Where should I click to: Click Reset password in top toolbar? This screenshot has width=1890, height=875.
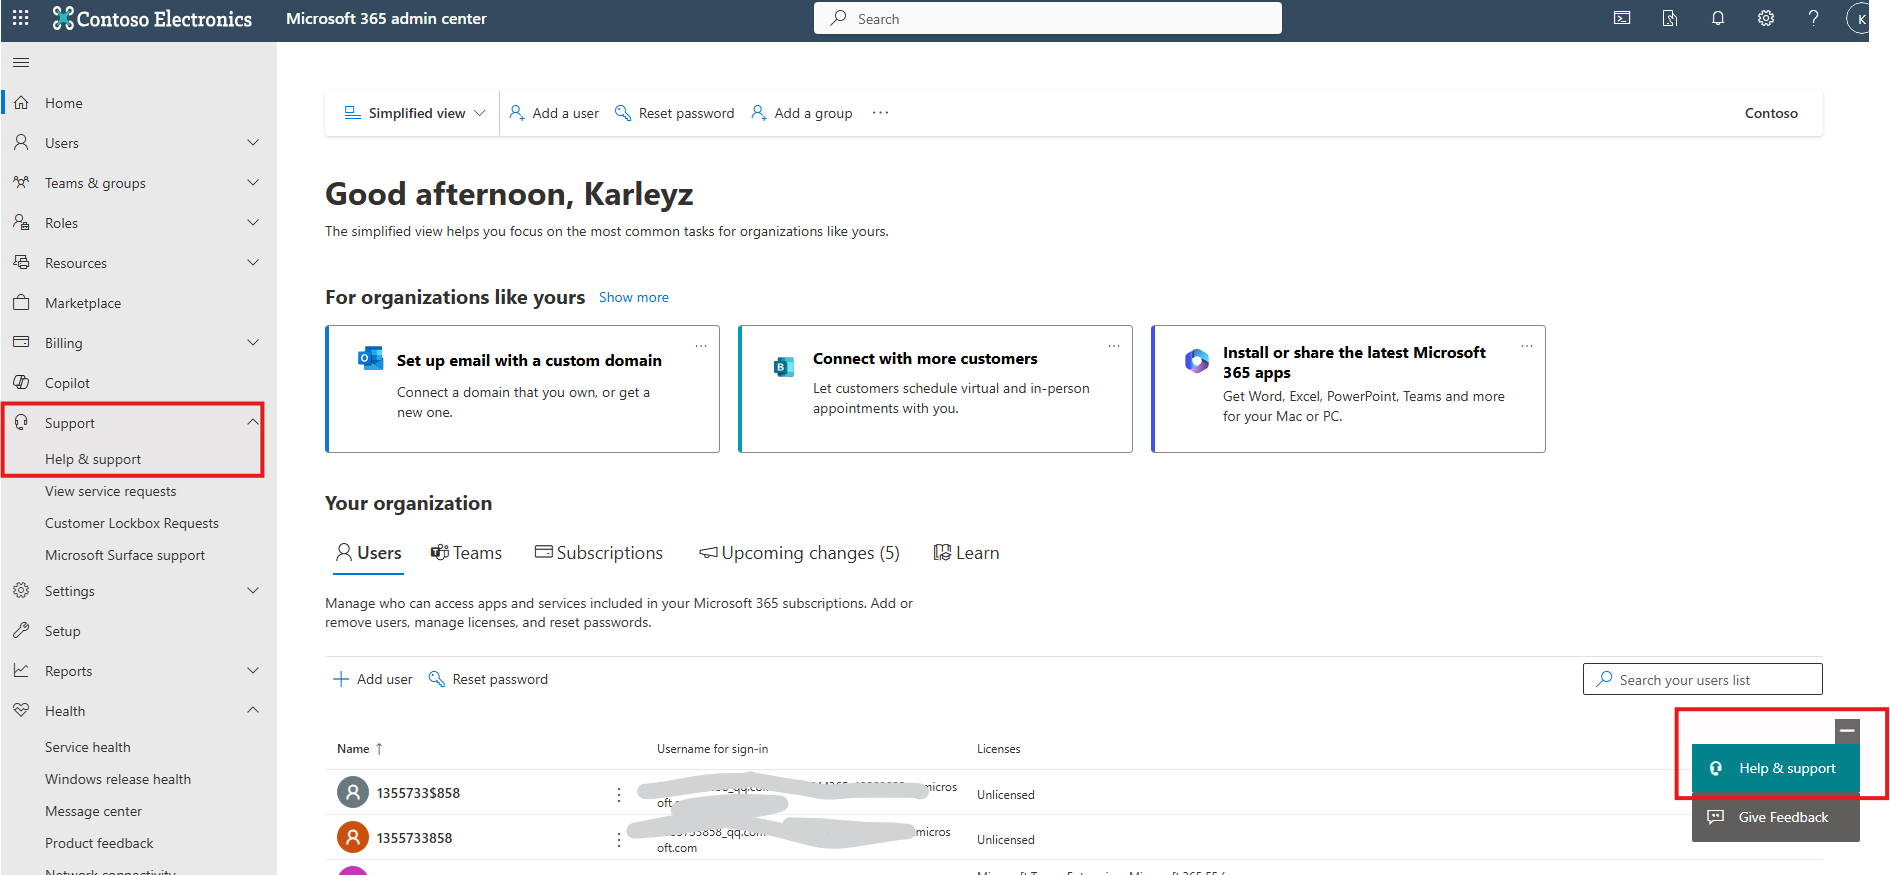(674, 113)
